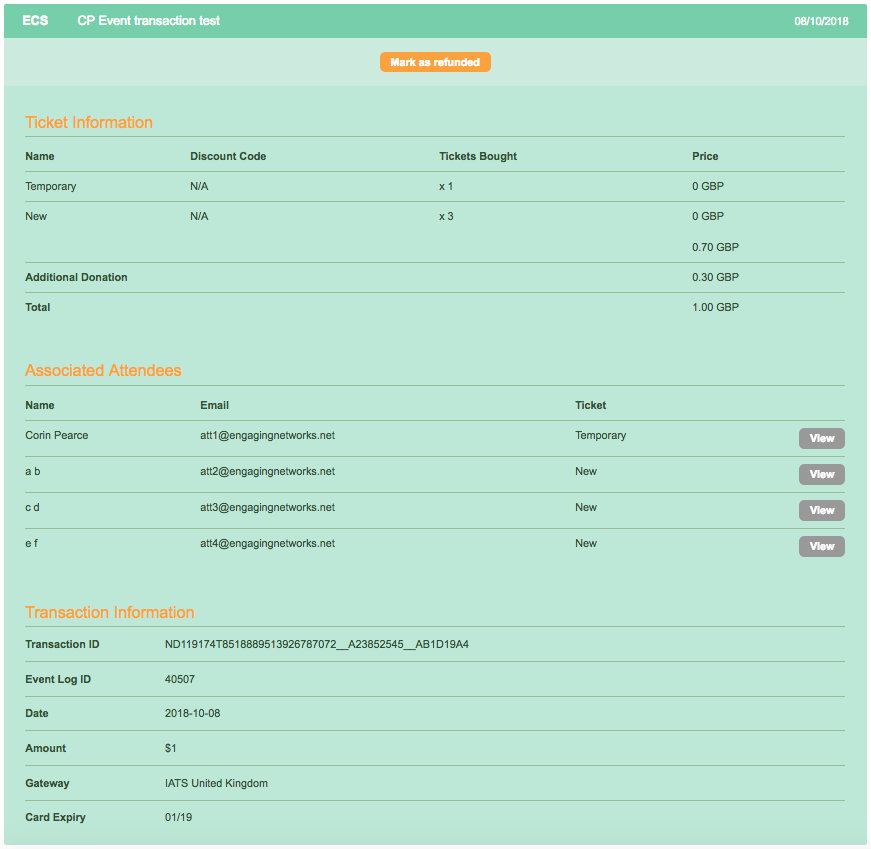The height and width of the screenshot is (849, 871).
Task: Open the View button for attendee a b
Action: [x=821, y=474]
